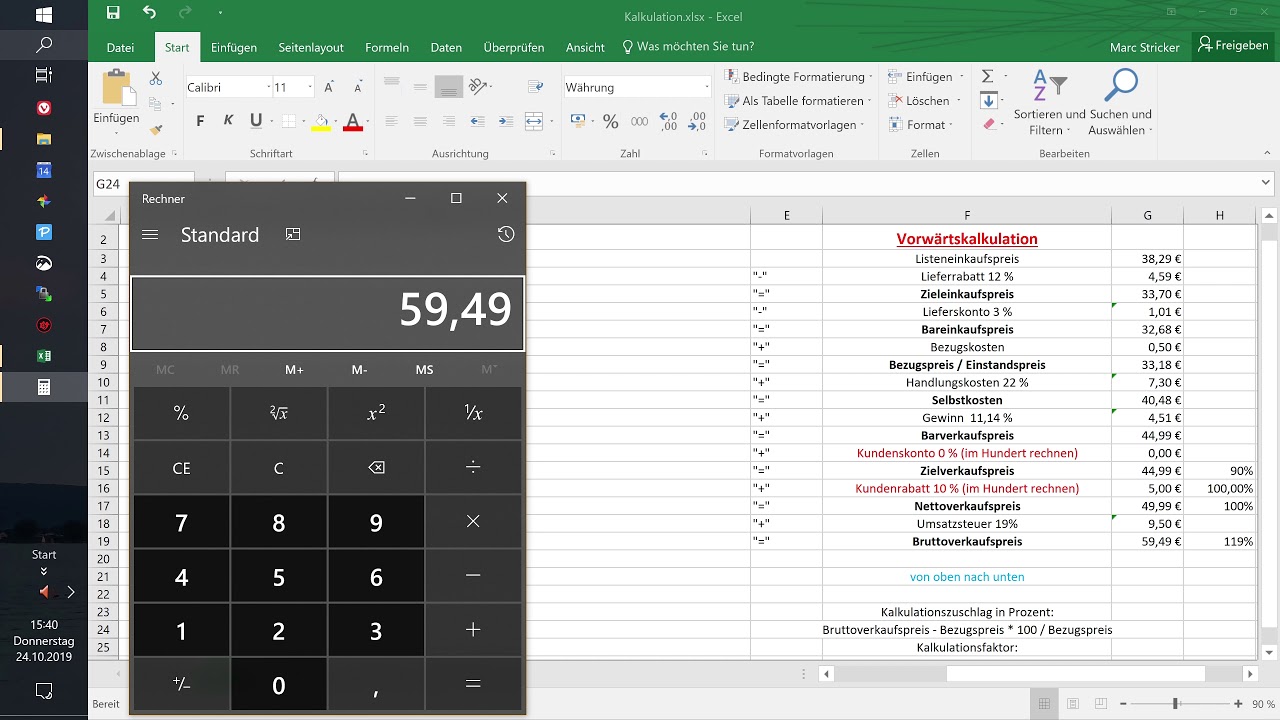Expand Bedingte Formatierung dropdown

tap(872, 77)
